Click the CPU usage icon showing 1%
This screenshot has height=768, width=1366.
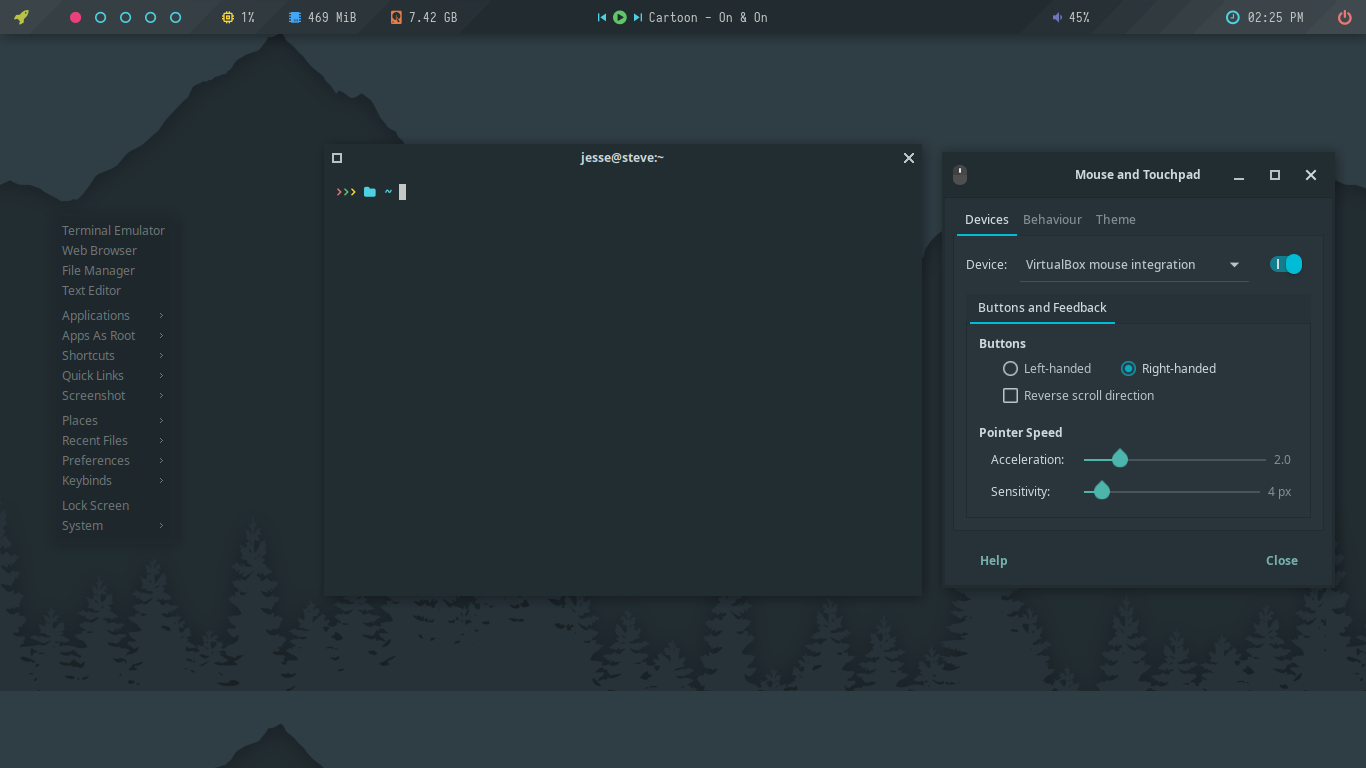(x=228, y=18)
